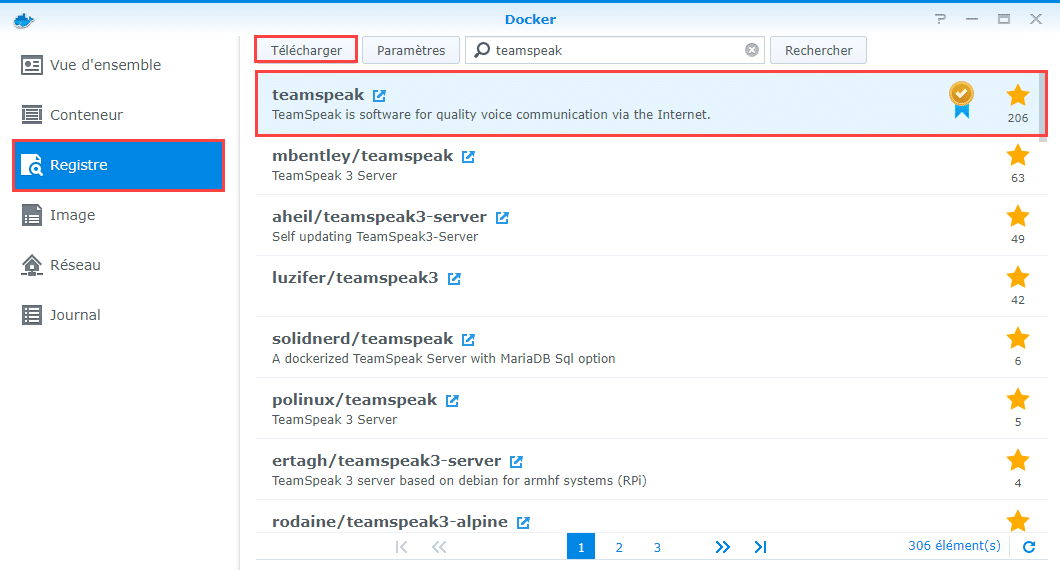Click the star on ertagh/teamspeak3-server row
Viewport: 1060px width, 570px height.
(1017, 460)
